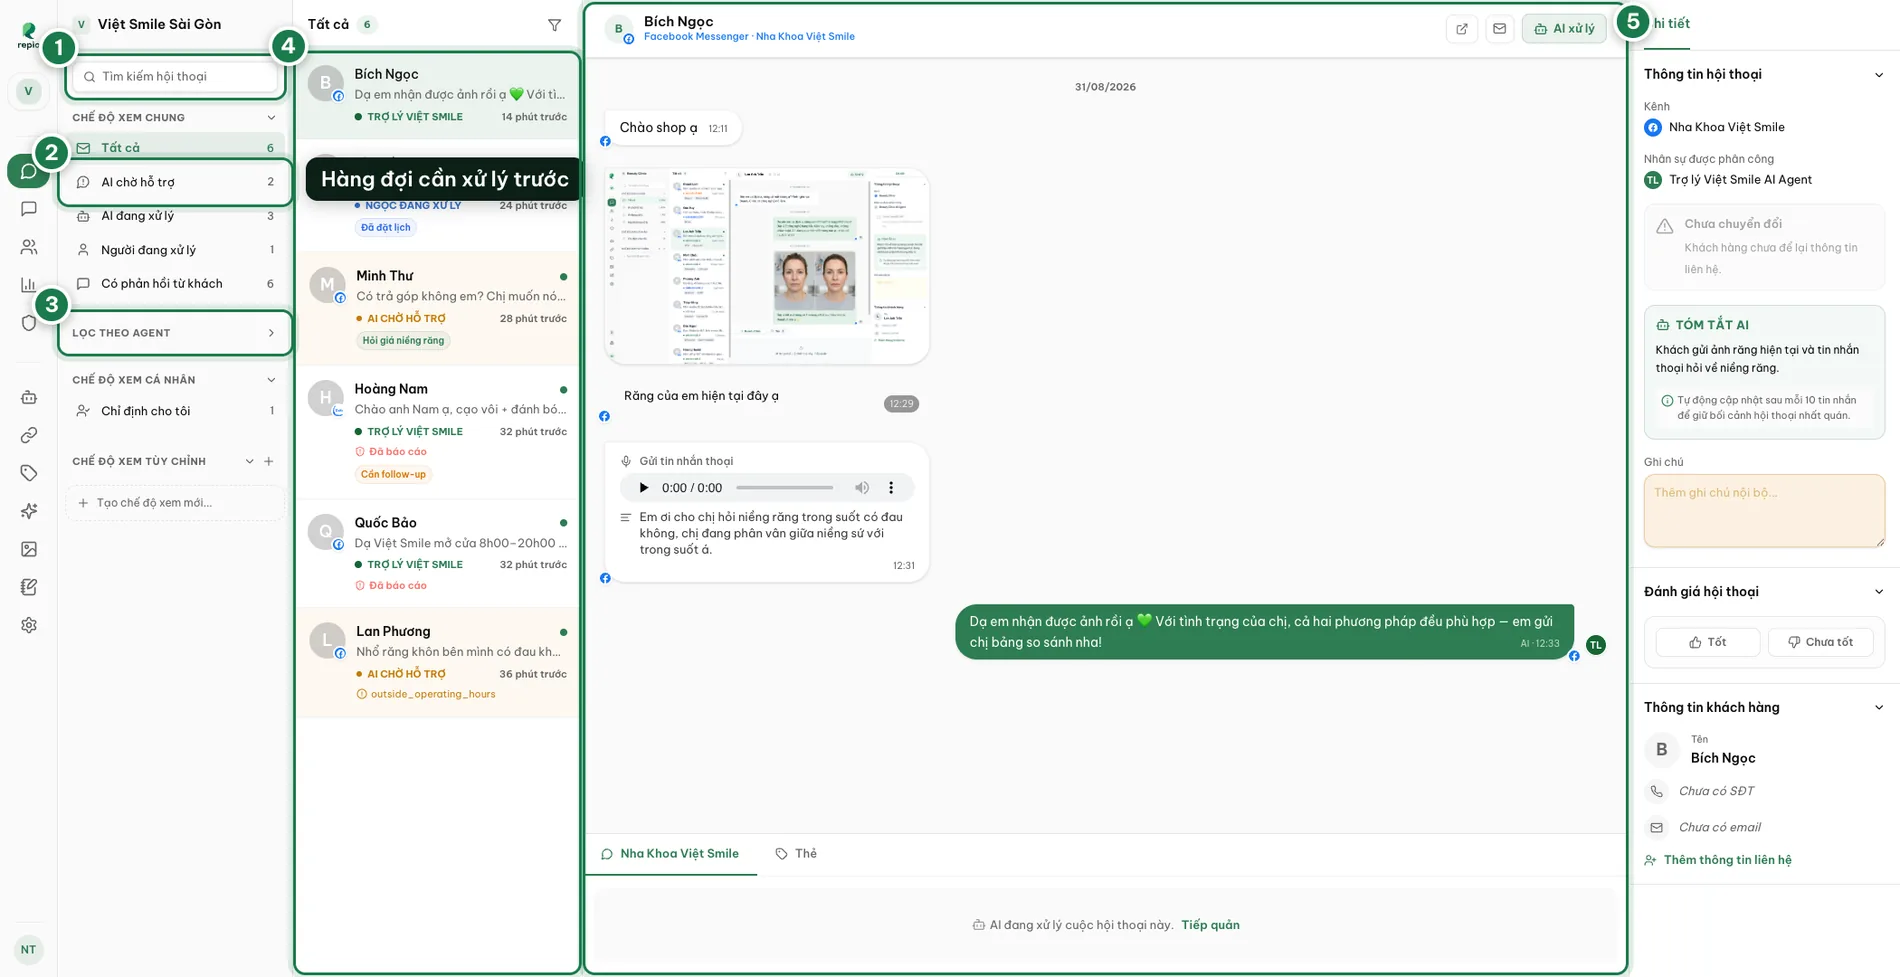Screen dimensions: 1900x977
Task: Open the link integrations icon in sidebar
Action: [29, 435]
